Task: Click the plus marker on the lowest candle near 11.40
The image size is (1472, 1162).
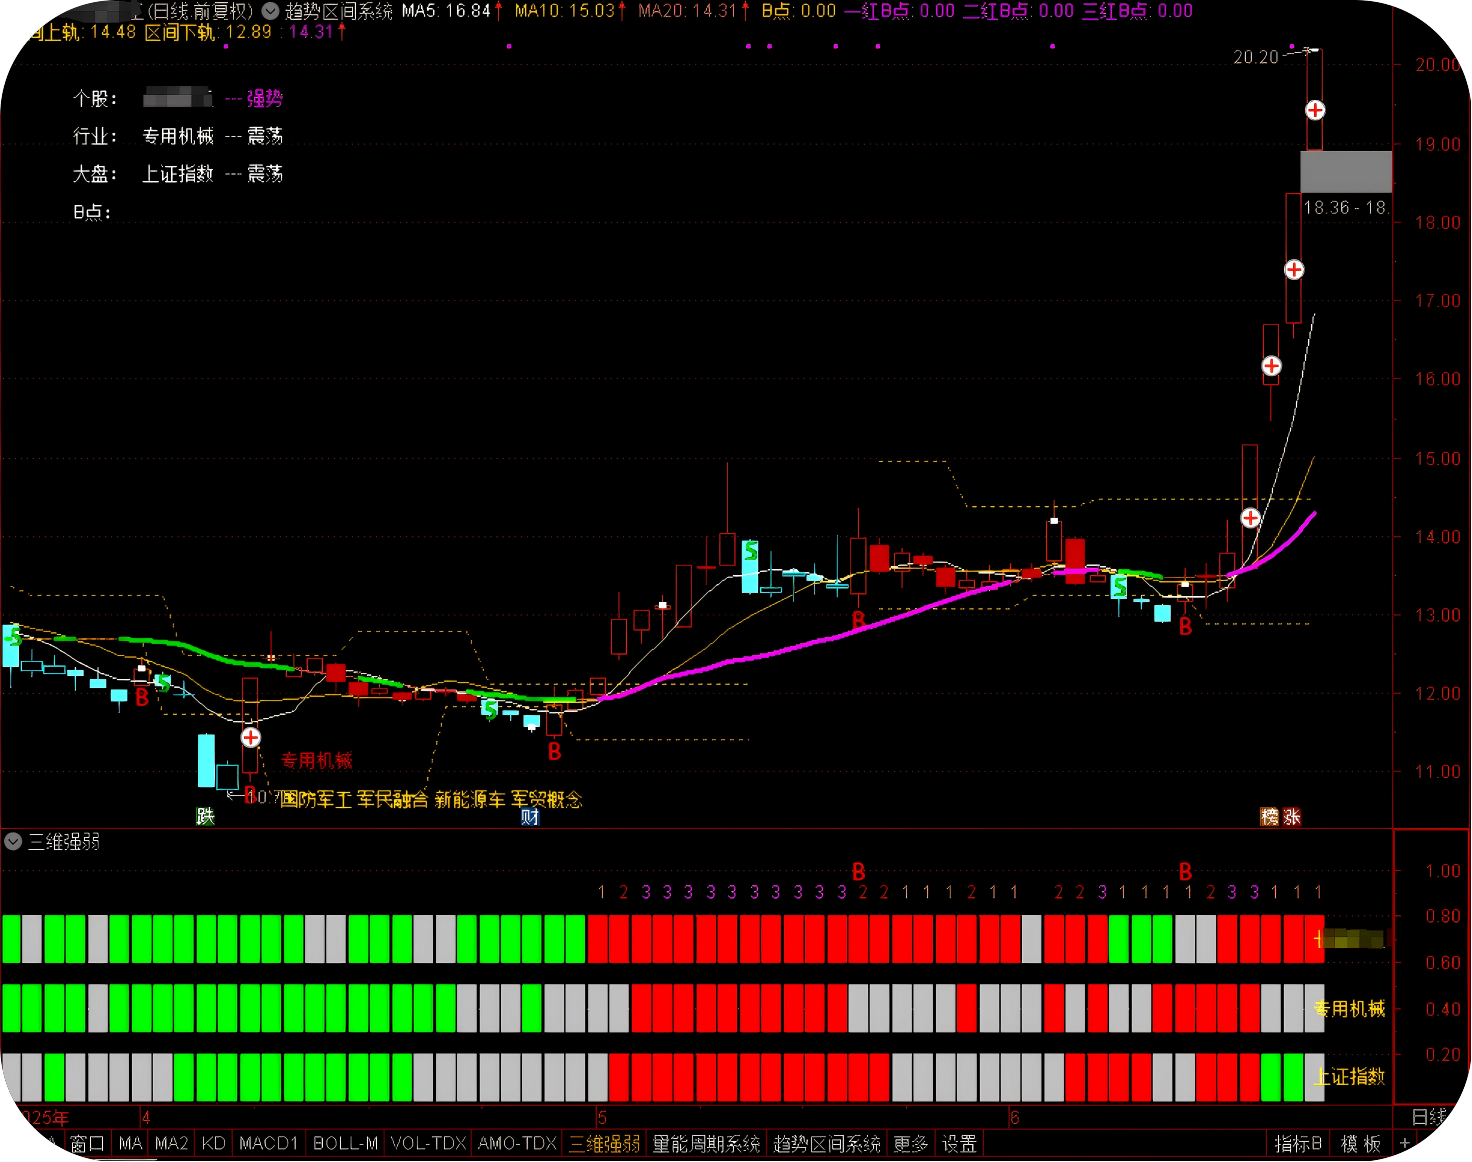Action: click(251, 737)
